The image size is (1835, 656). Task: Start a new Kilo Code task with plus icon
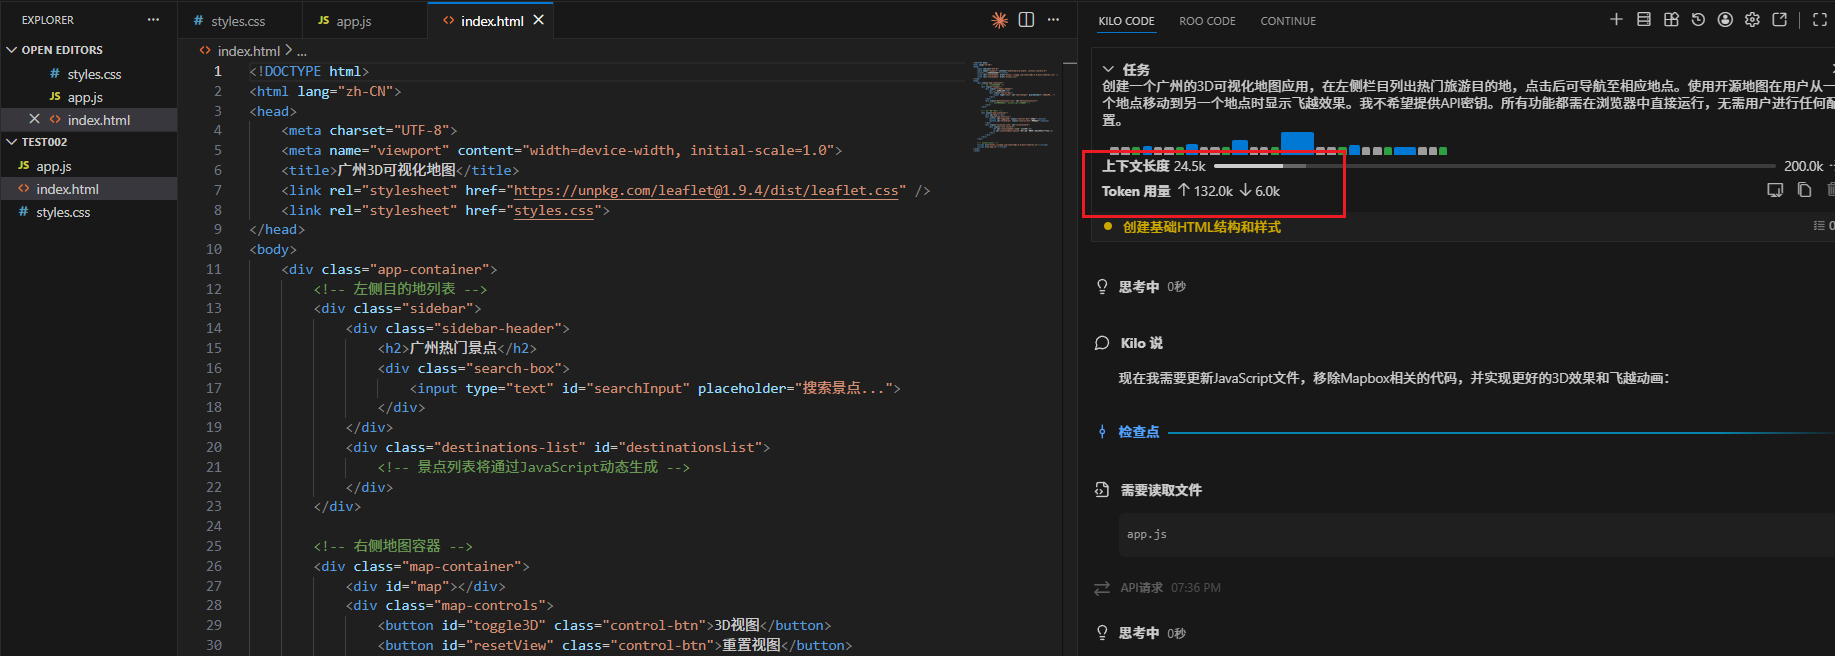[1616, 19]
